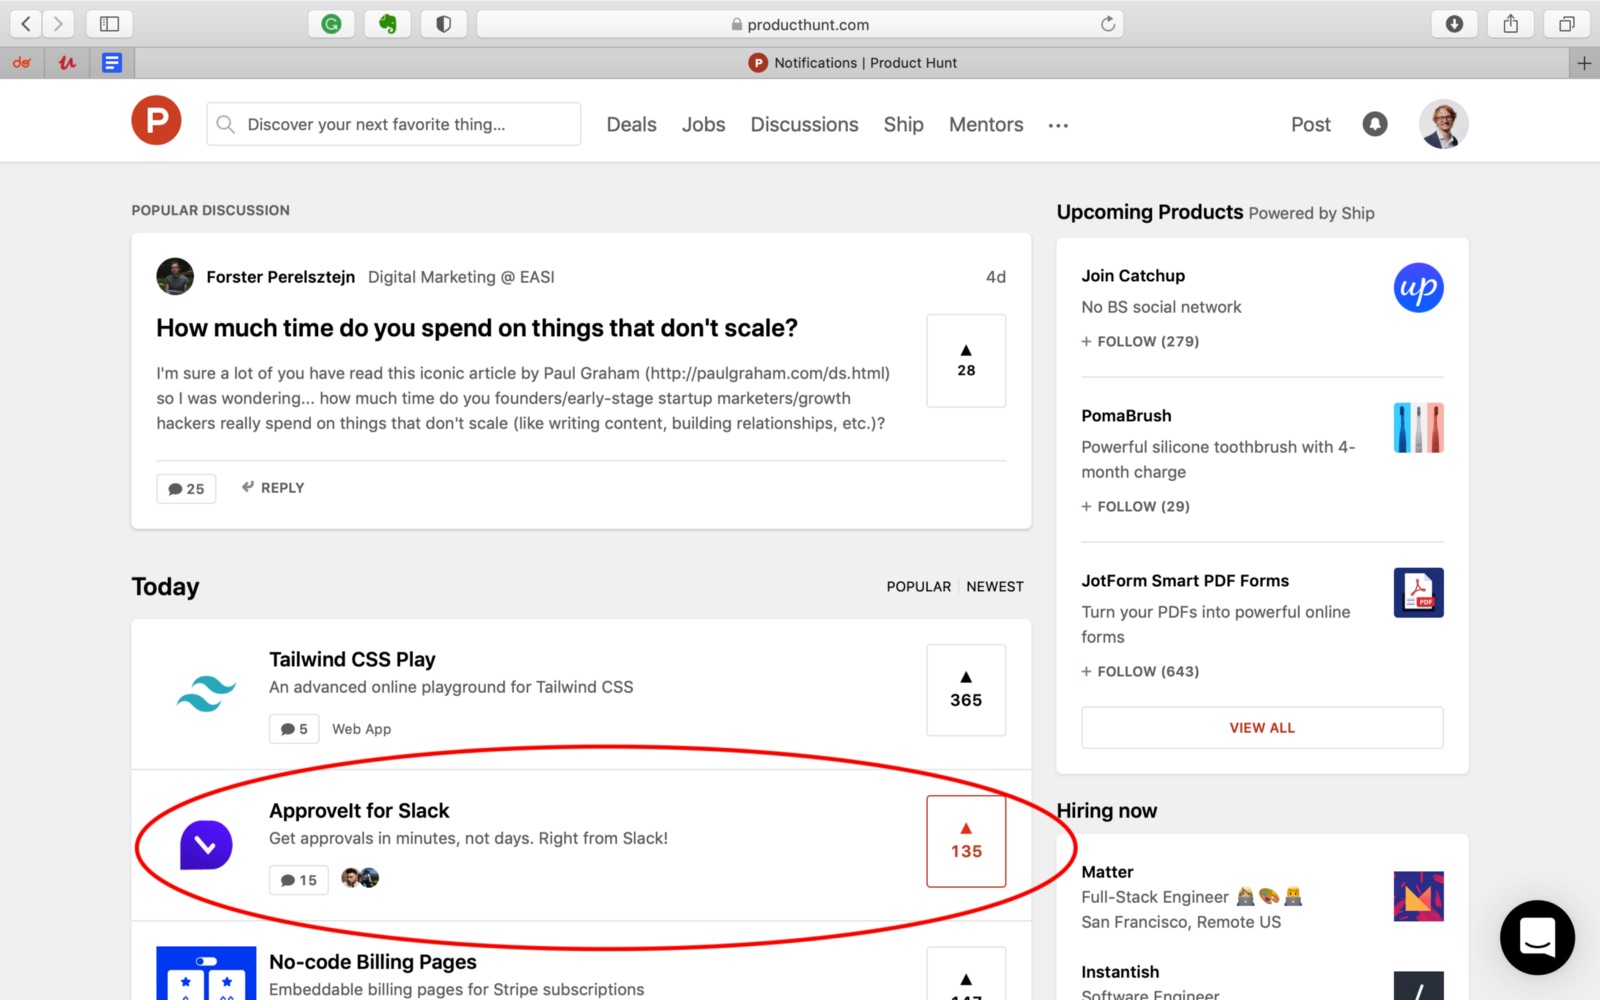Click the Product Hunt logo

point(156,121)
